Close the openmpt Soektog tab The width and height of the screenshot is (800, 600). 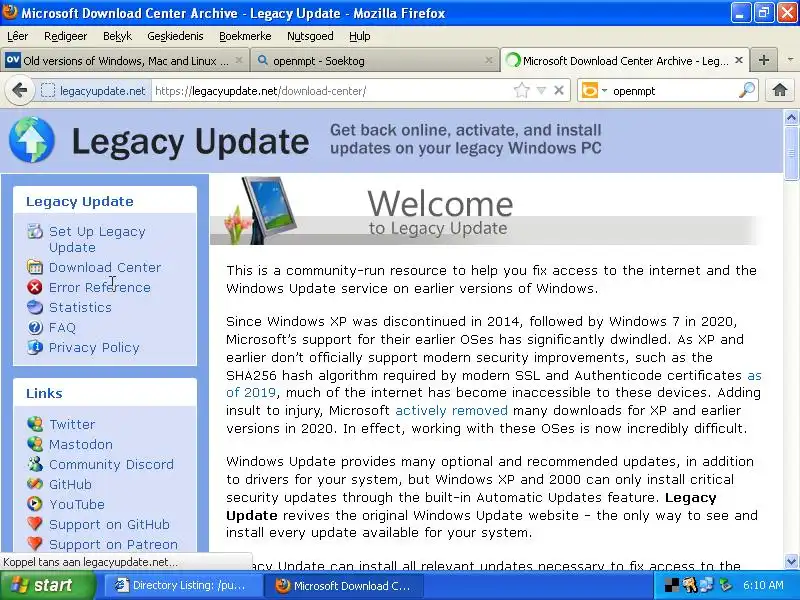[x=489, y=60]
